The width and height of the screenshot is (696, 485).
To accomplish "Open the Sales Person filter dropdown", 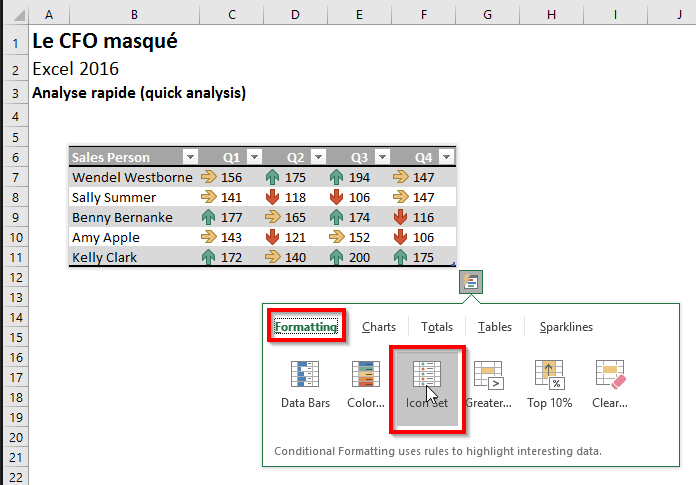I will pos(190,157).
